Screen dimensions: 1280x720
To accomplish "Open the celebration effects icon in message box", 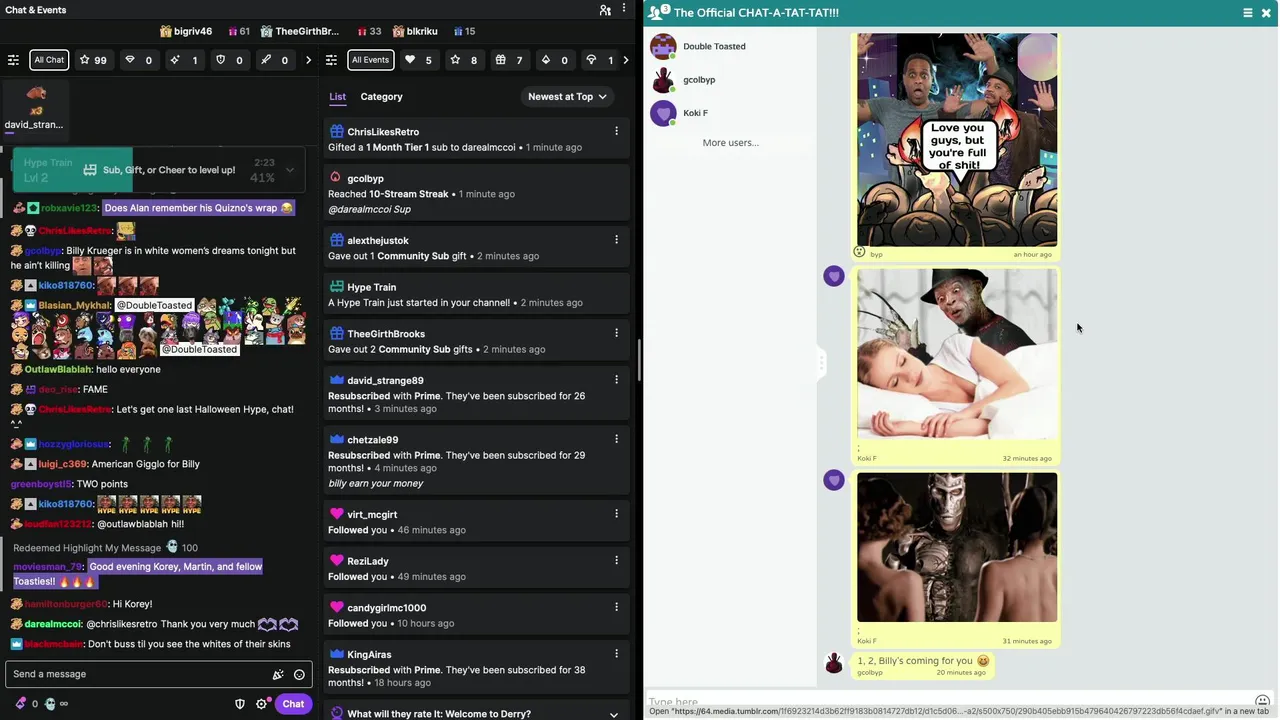I will tap(278, 674).
